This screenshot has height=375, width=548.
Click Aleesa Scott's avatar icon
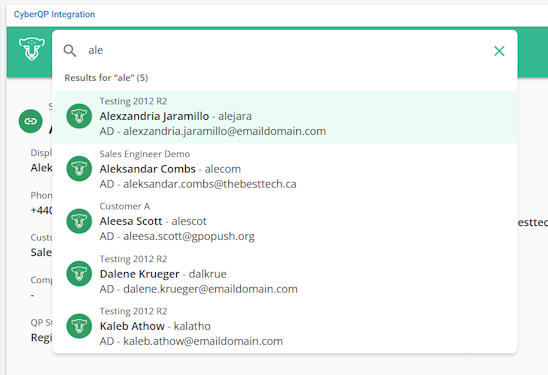pyautogui.click(x=79, y=221)
